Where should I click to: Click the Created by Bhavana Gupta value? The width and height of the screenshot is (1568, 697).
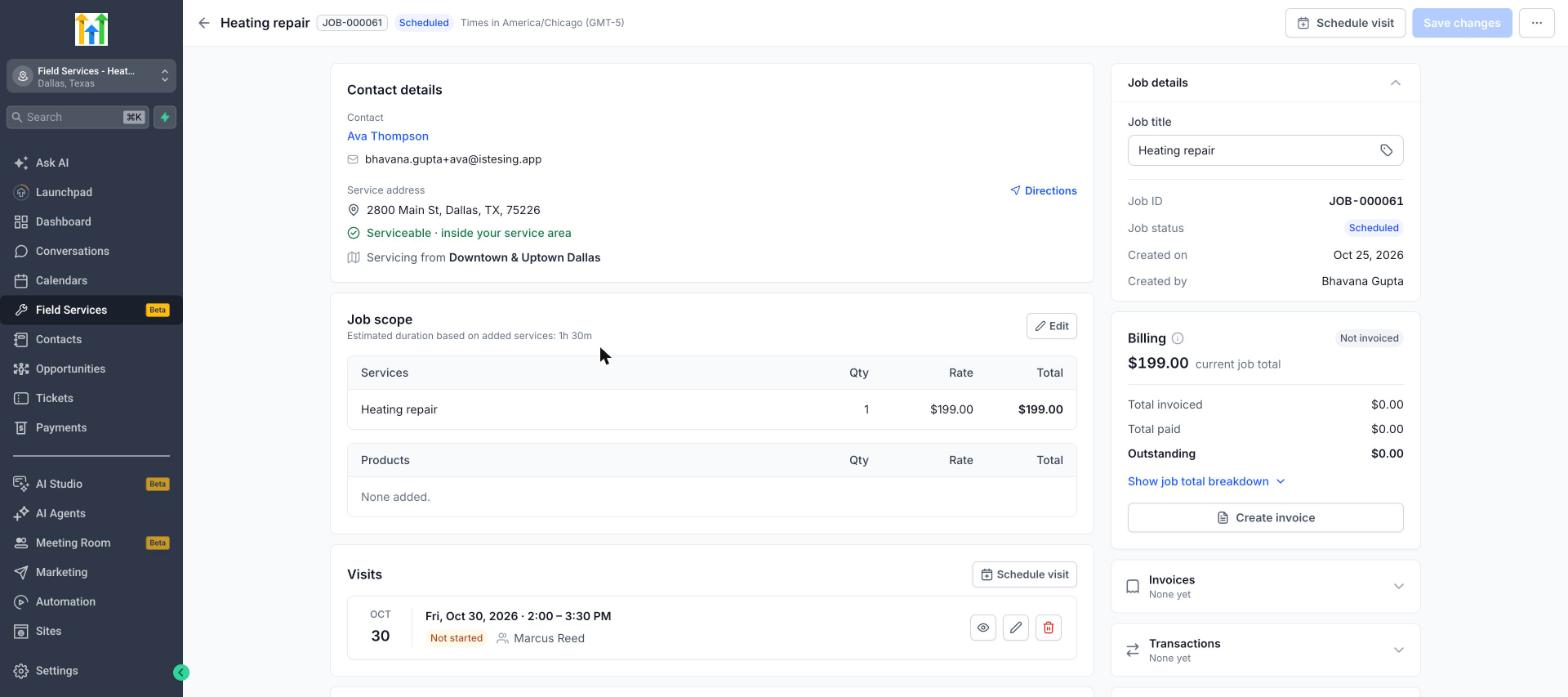[x=1362, y=281]
